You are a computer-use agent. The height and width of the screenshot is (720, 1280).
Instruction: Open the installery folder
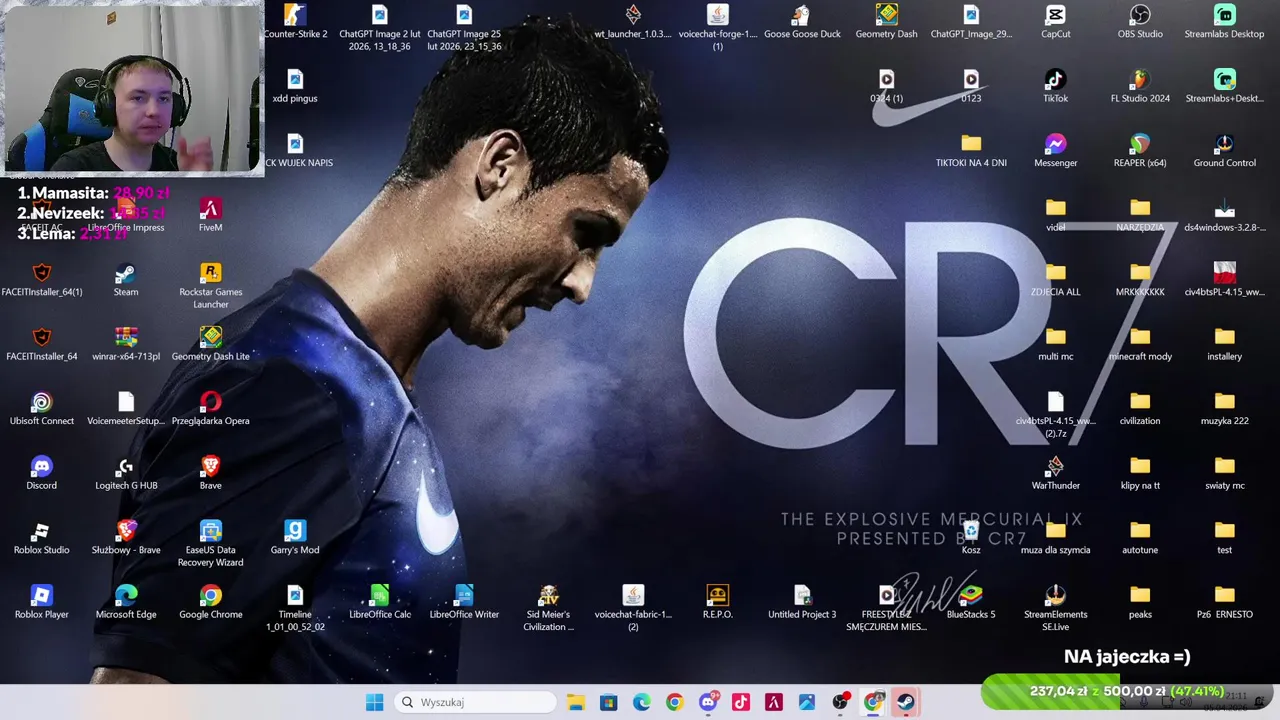(x=1224, y=344)
